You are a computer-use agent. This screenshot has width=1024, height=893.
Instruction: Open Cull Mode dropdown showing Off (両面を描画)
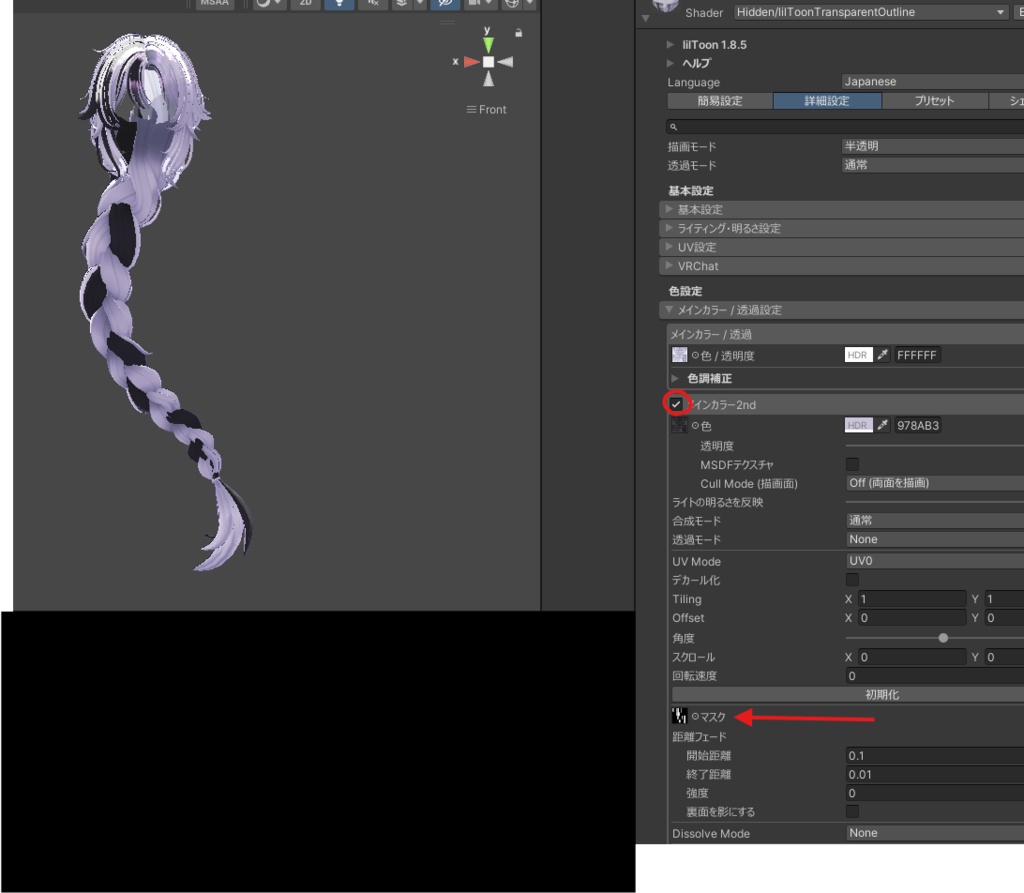pyautogui.click(x=935, y=483)
